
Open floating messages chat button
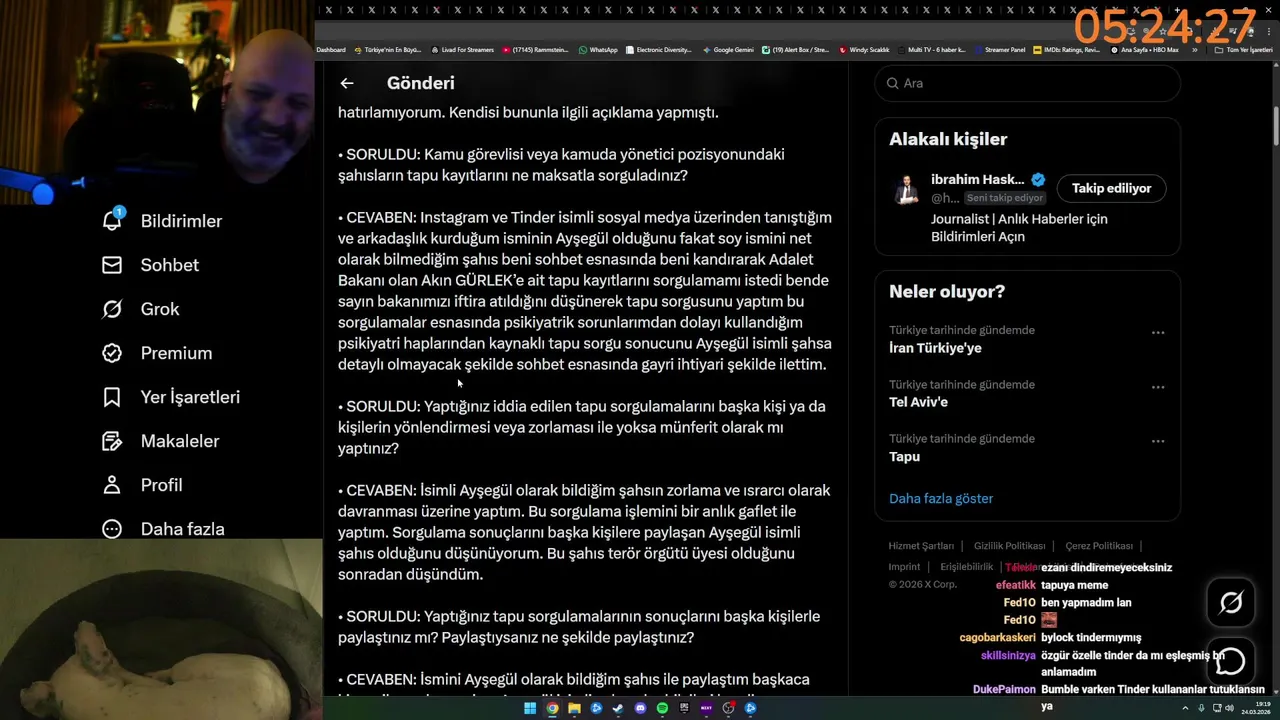1231,661
